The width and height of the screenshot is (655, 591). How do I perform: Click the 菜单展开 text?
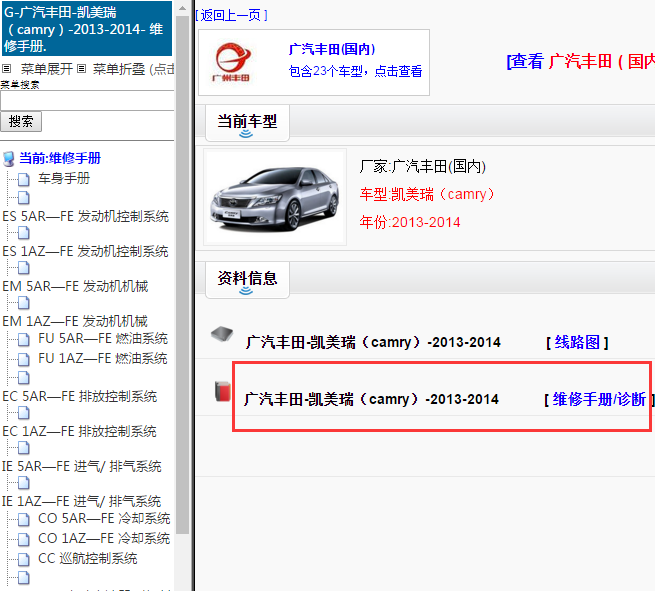click(x=47, y=69)
